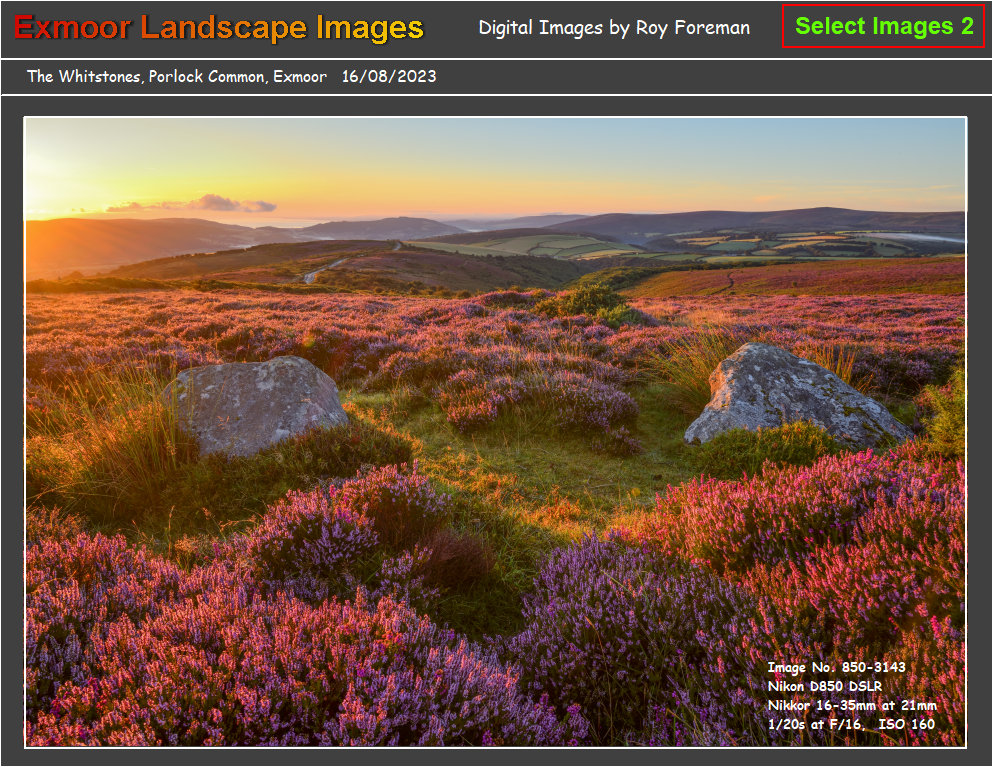Click the green Select Images 2 label
993x767 pixels.
coord(885,27)
